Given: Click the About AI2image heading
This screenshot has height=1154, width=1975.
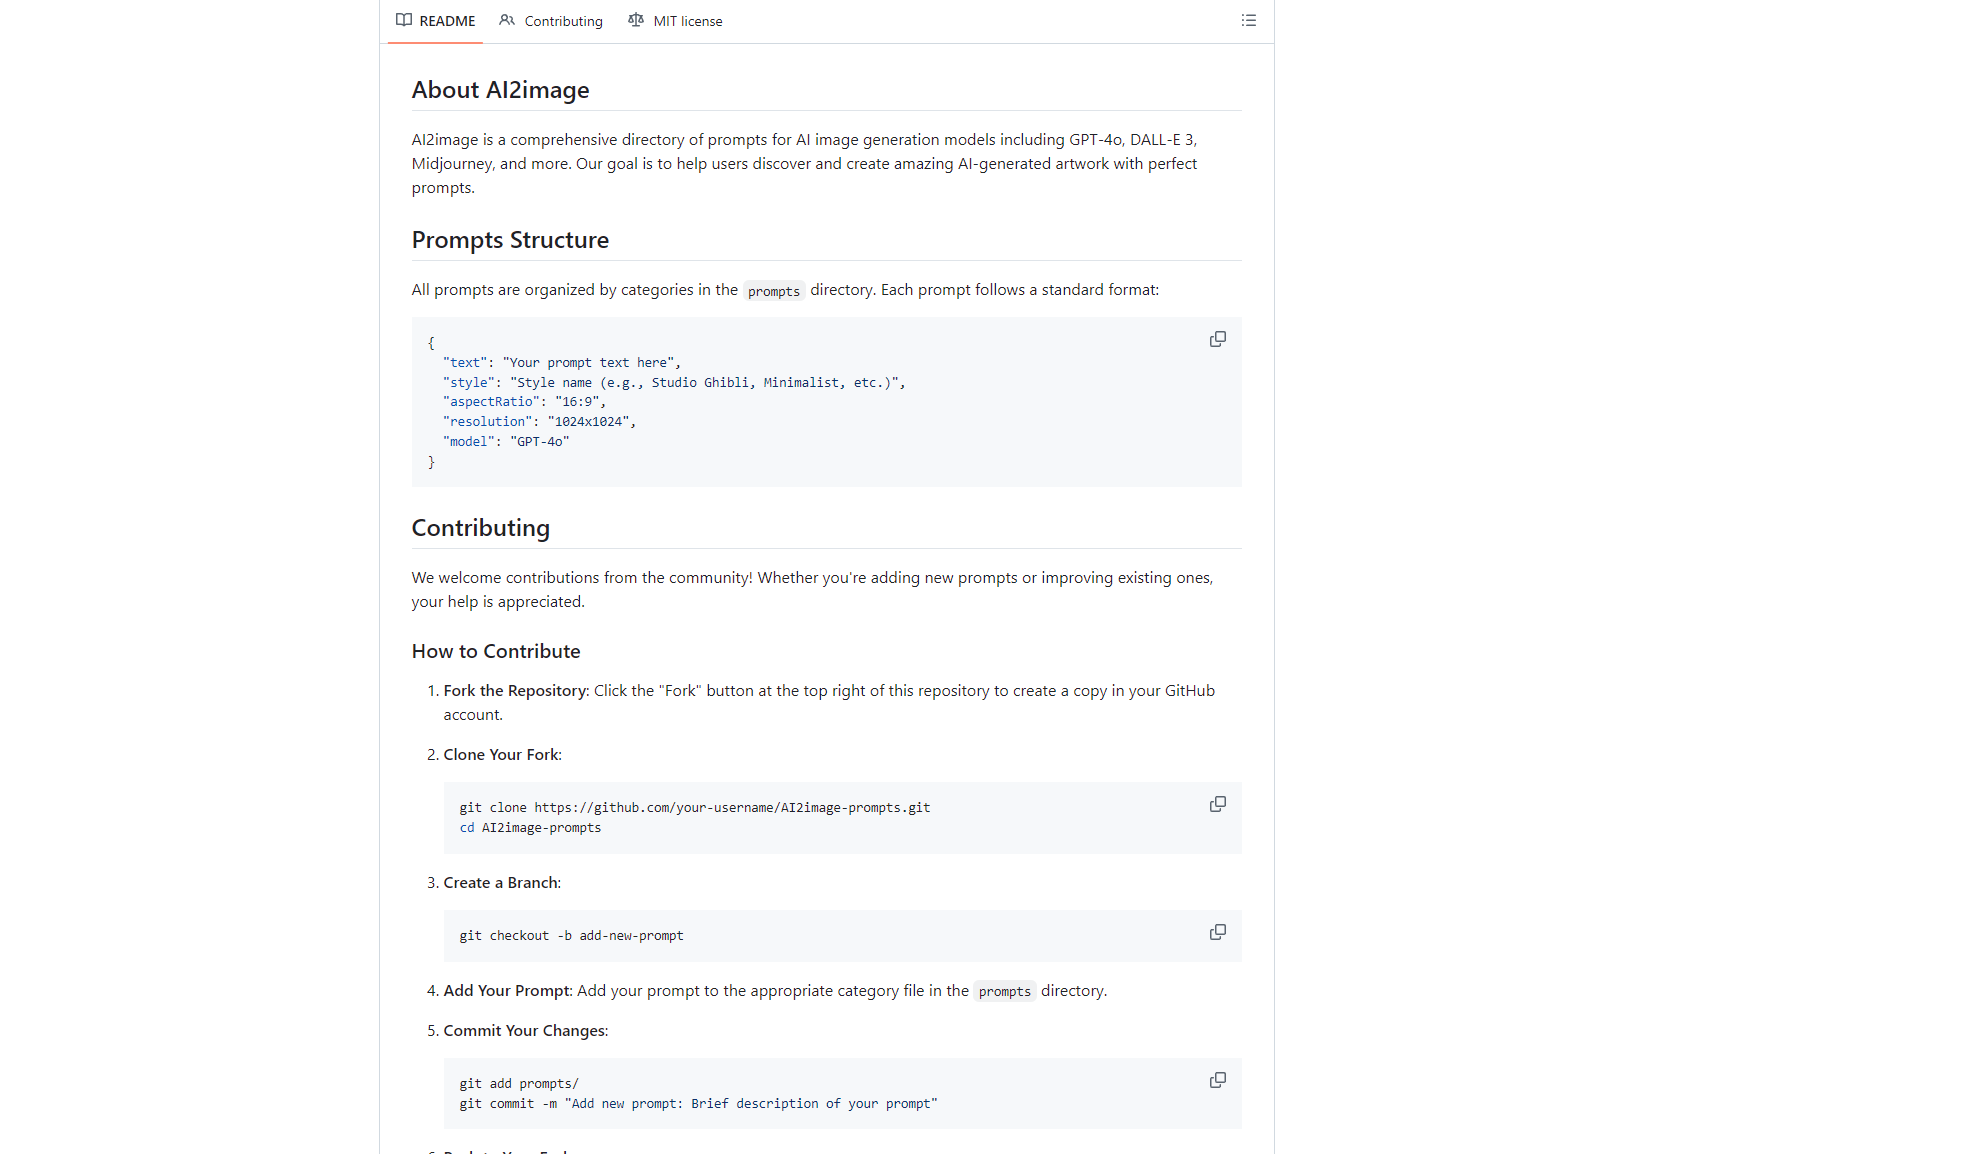Looking at the screenshot, I should [x=500, y=90].
